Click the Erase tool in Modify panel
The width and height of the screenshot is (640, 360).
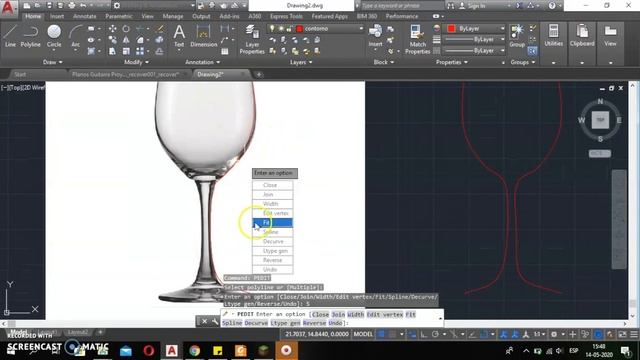coord(160,29)
